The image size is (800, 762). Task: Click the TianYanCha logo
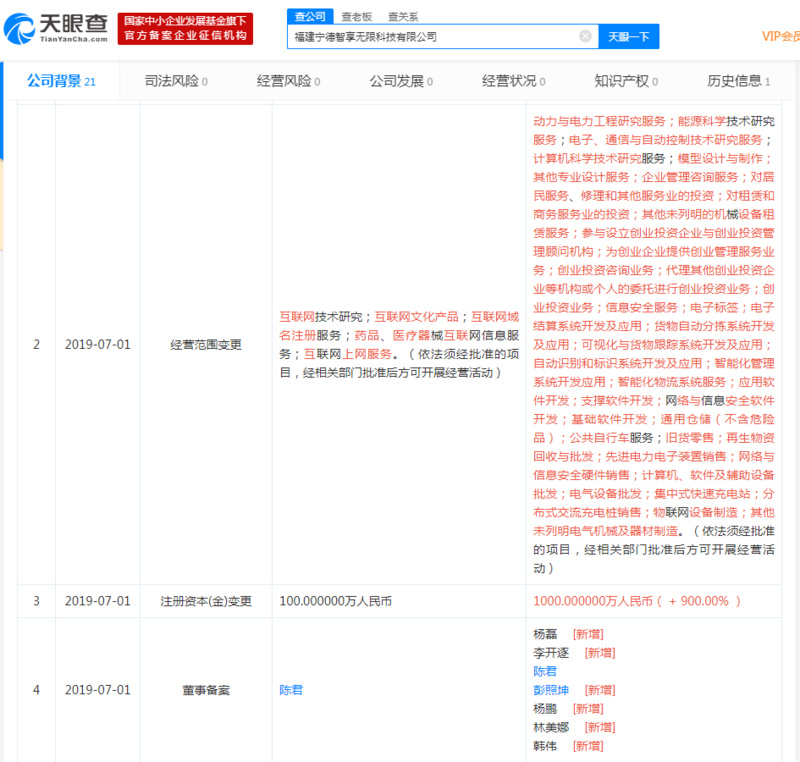pos(56,29)
